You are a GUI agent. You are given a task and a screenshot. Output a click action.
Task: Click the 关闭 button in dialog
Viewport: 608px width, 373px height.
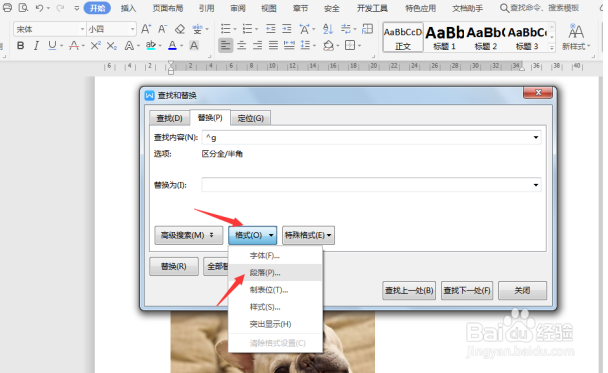point(522,290)
